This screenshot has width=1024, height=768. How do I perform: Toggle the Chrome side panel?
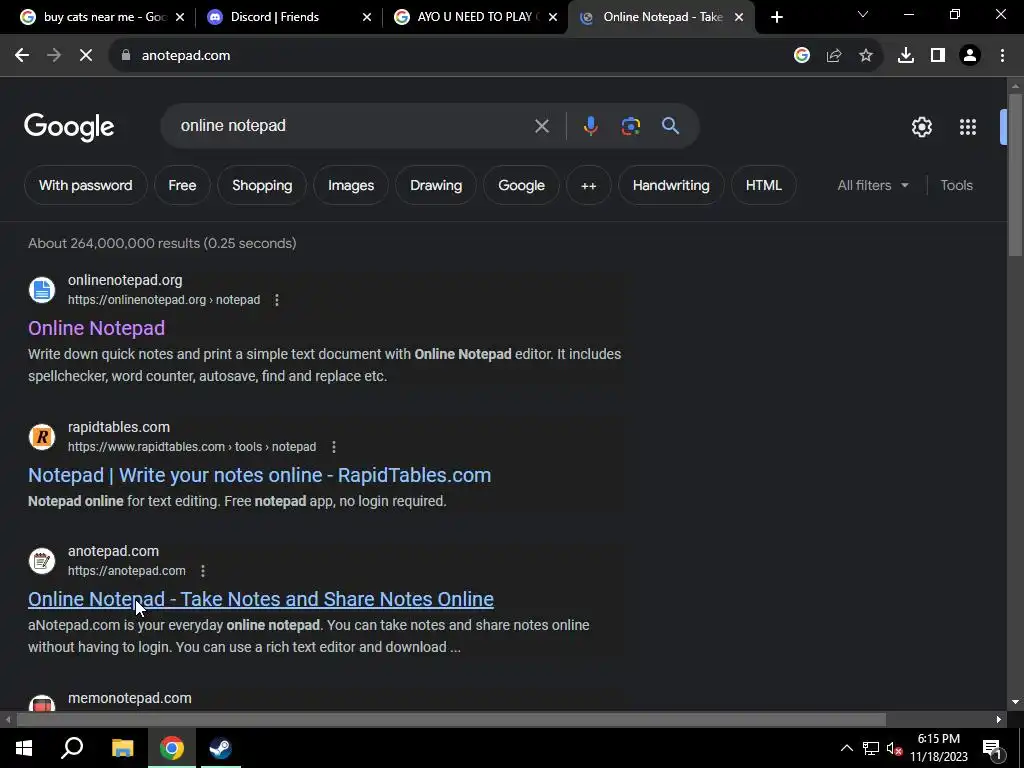tap(938, 56)
